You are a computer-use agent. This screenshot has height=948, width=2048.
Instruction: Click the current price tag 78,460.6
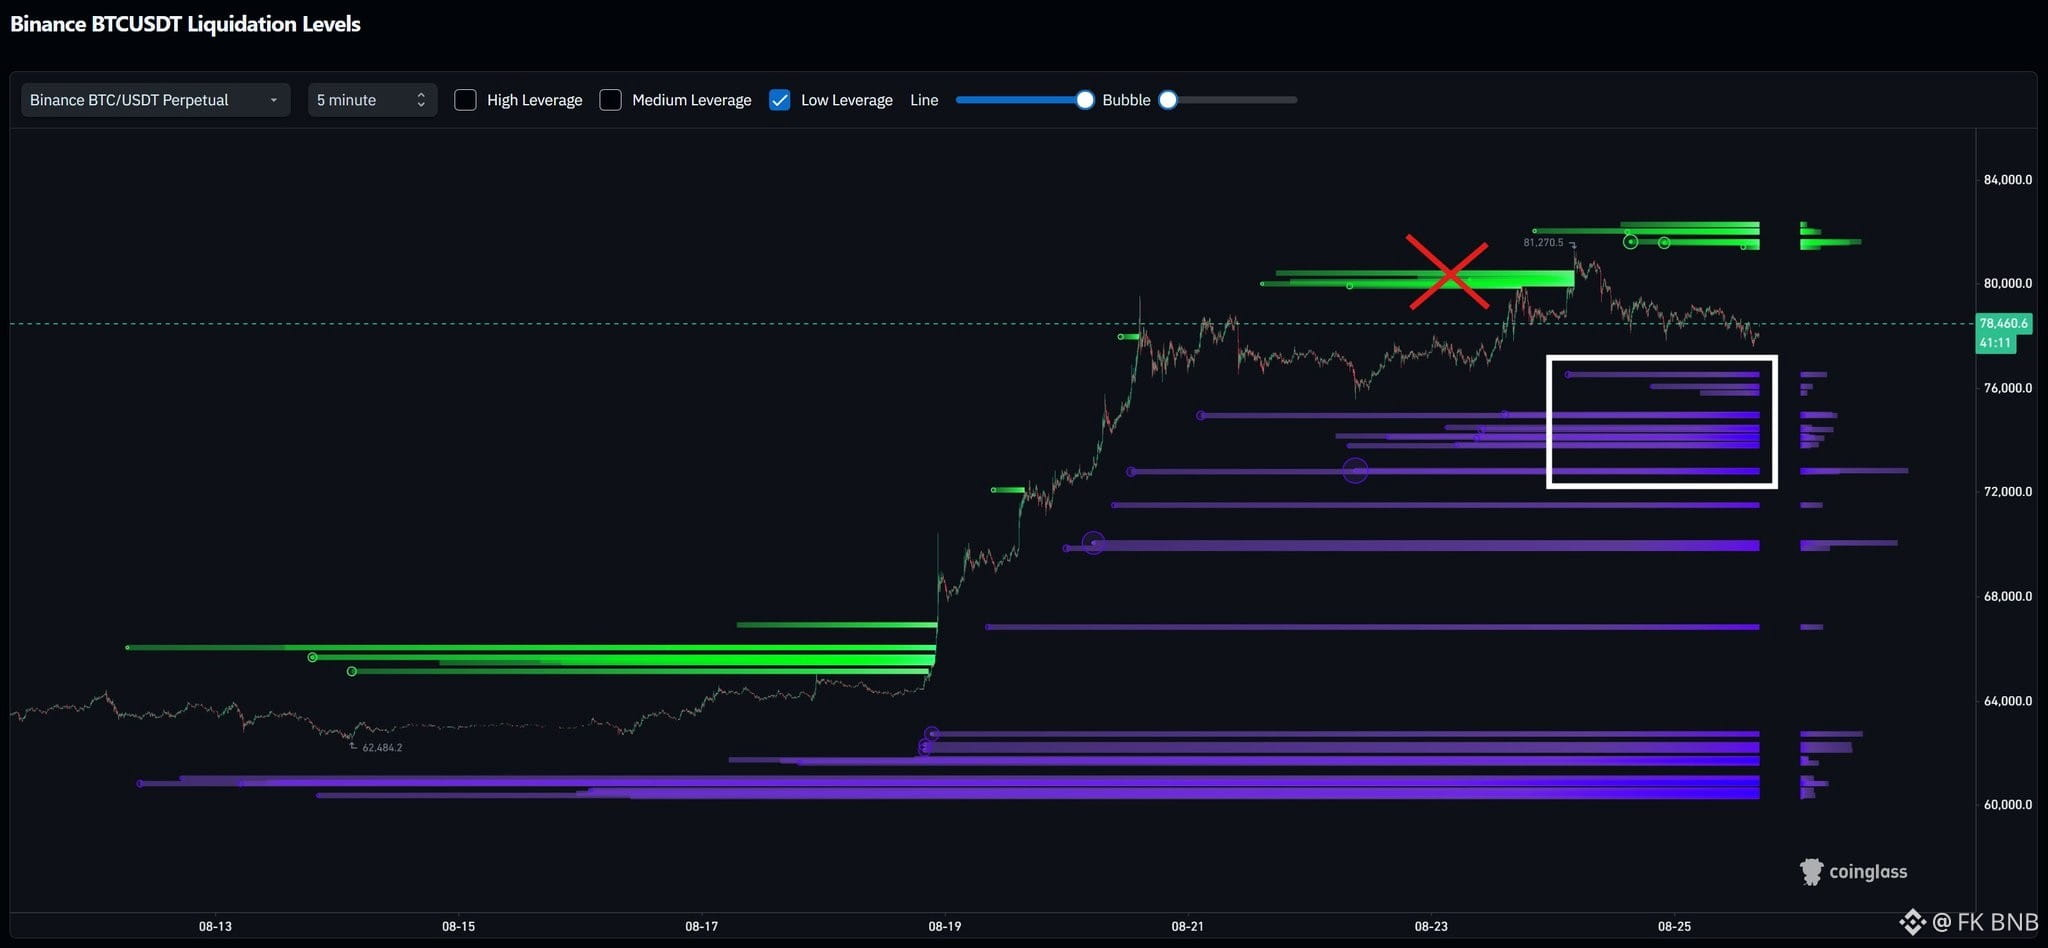pyautogui.click(x=2003, y=323)
